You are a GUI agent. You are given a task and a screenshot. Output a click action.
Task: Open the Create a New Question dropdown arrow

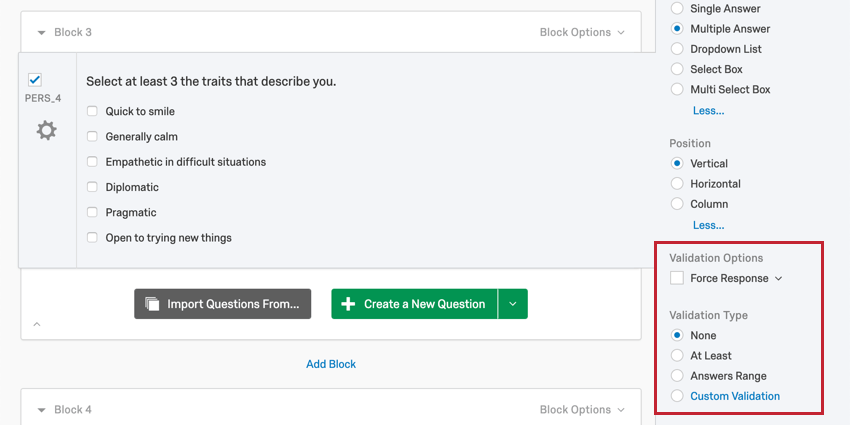[x=513, y=304]
